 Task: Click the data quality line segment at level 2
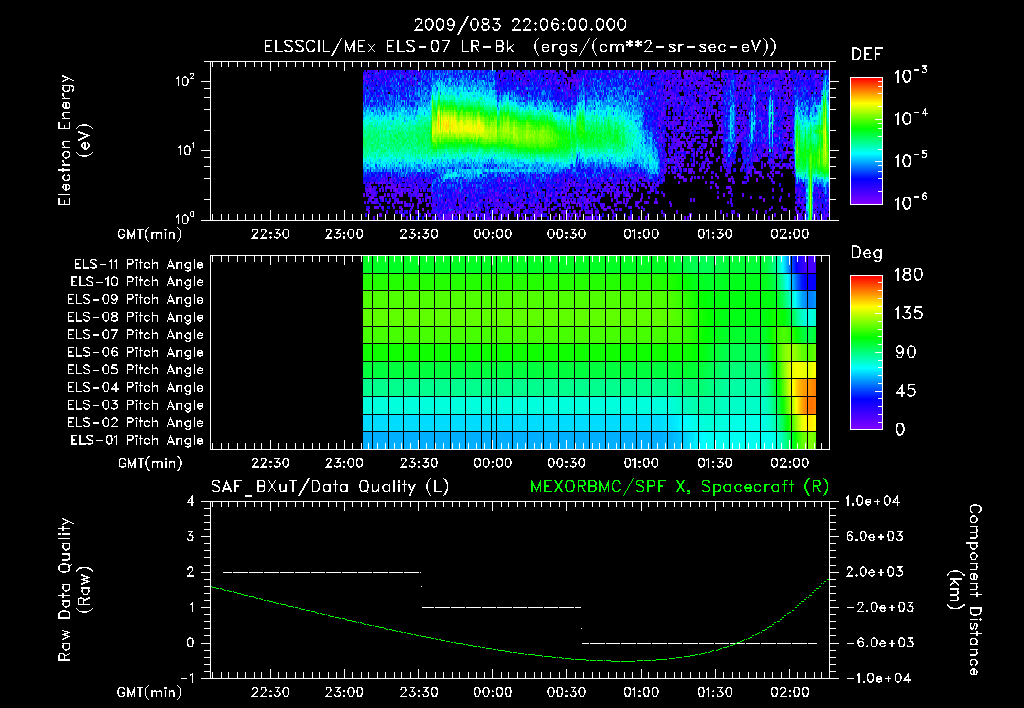[322, 572]
